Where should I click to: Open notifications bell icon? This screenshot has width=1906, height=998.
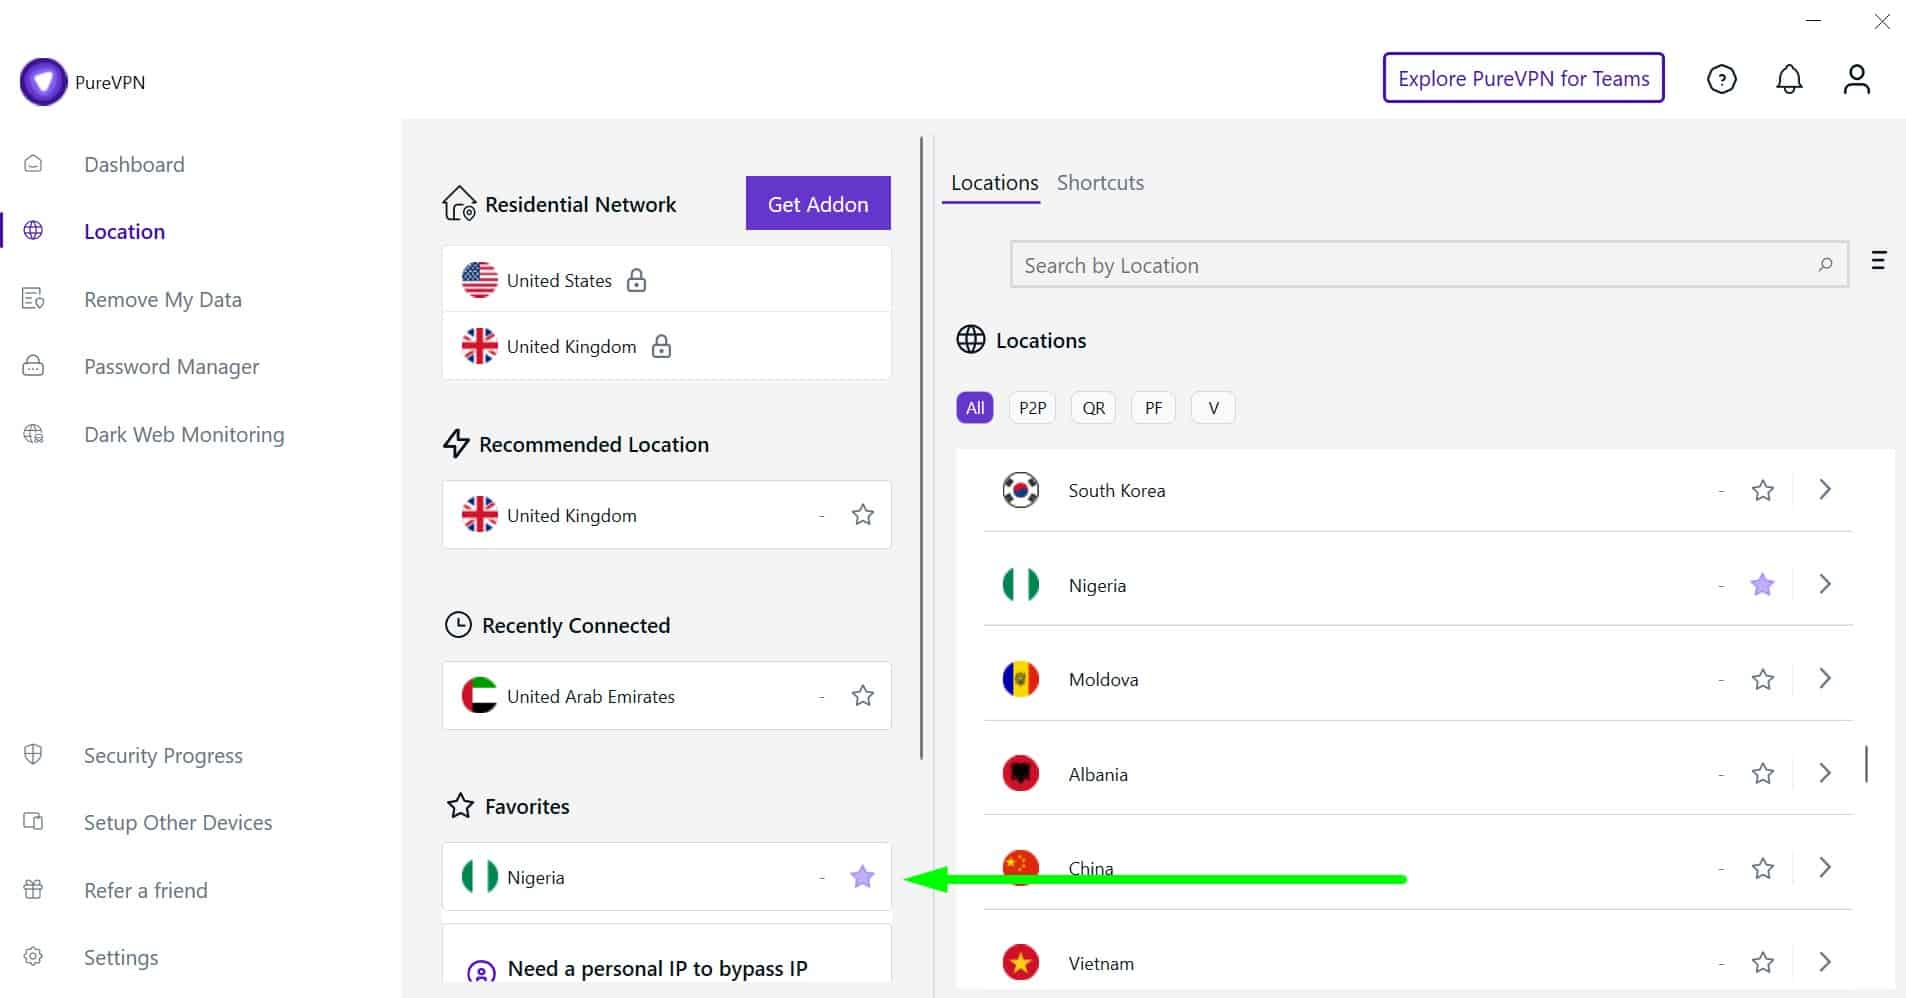click(x=1789, y=79)
